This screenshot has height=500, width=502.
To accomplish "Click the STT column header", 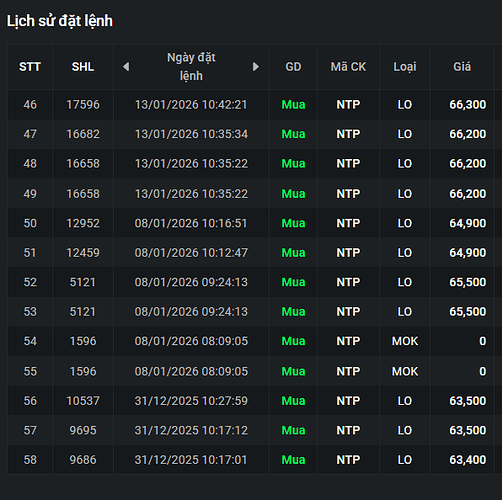I will 30,67.
